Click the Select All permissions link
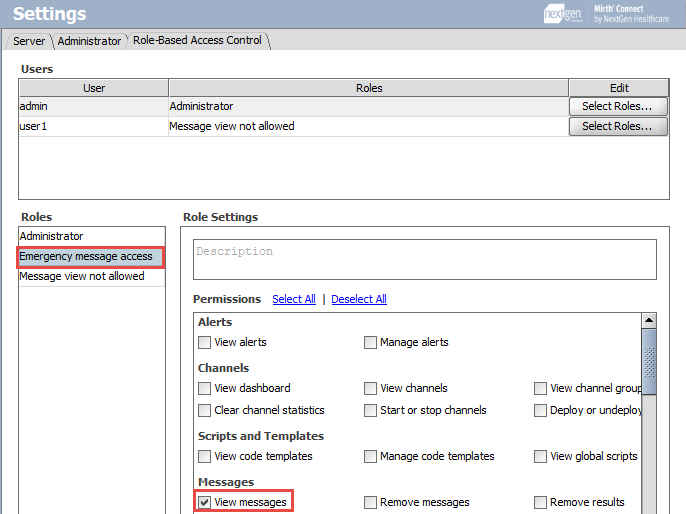 (x=294, y=299)
